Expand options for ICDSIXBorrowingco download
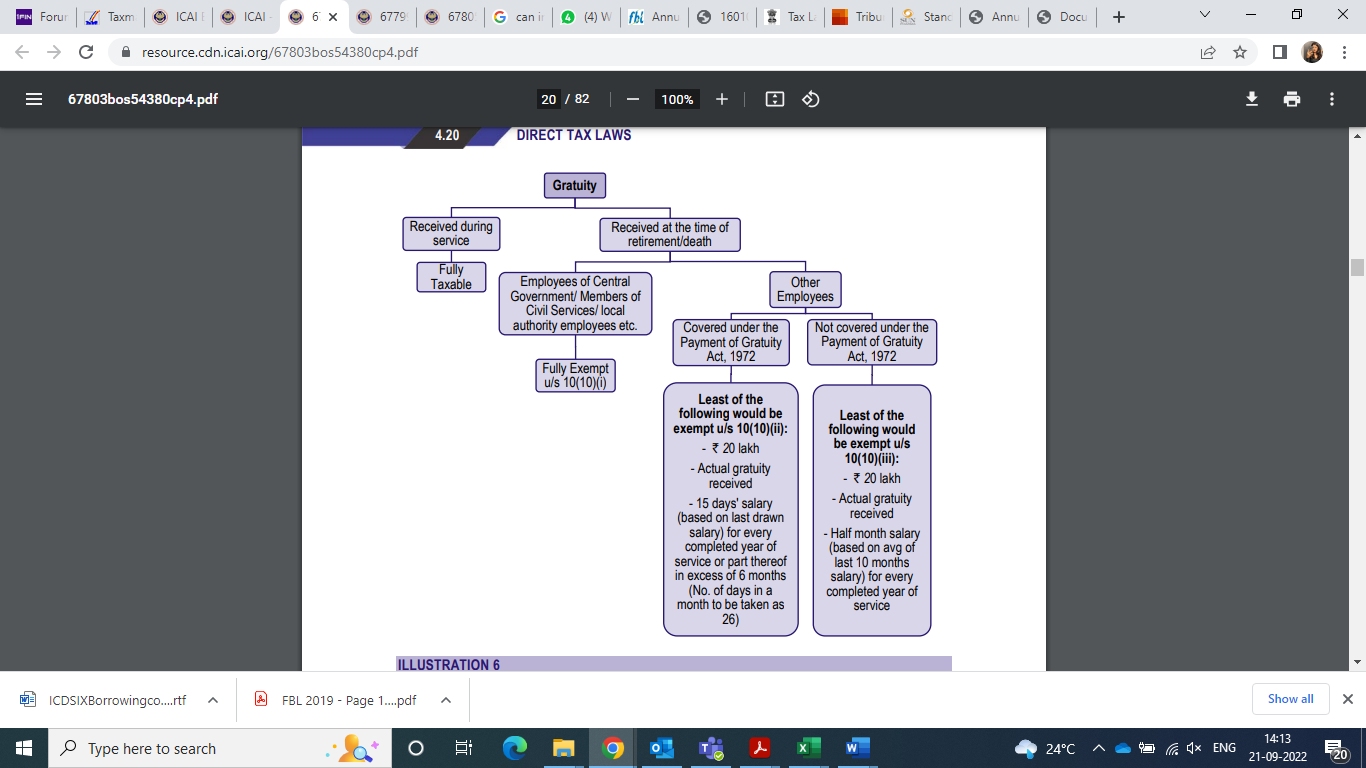This screenshot has height=768, width=1366. (x=212, y=700)
